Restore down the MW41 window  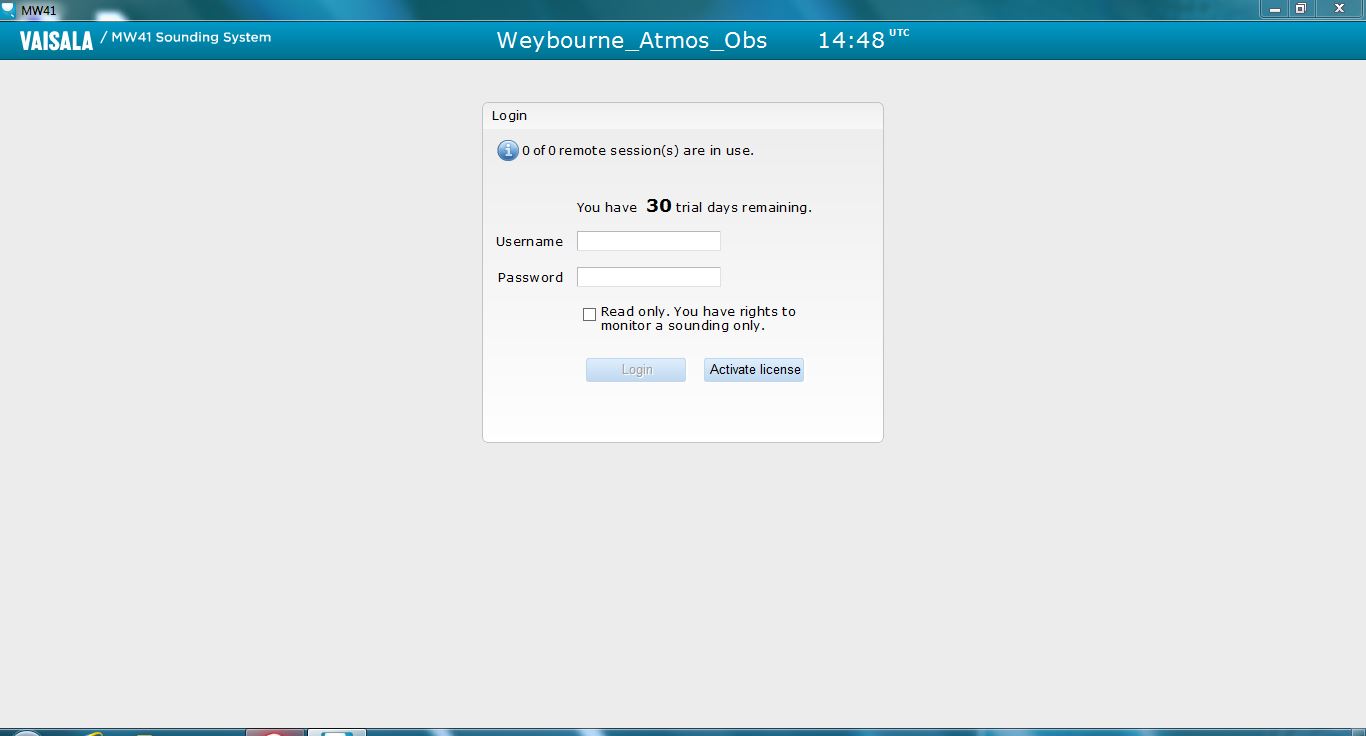click(1301, 9)
